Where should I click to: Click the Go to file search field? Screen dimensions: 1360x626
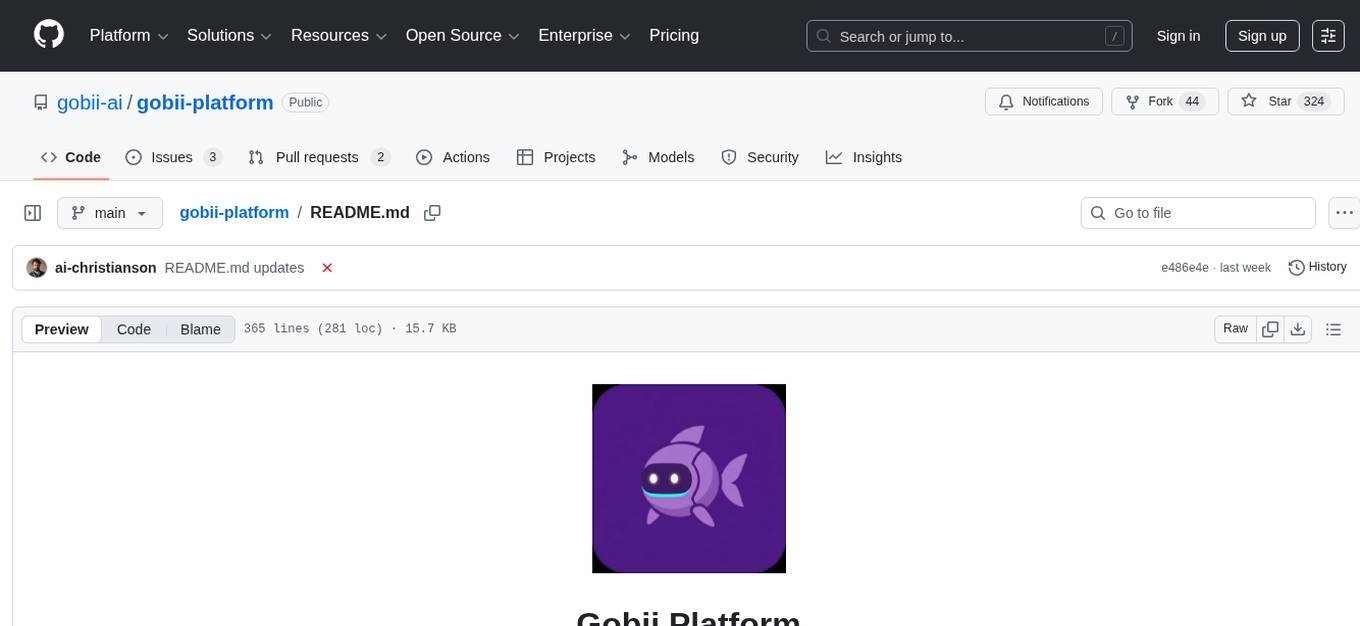[1197, 212]
